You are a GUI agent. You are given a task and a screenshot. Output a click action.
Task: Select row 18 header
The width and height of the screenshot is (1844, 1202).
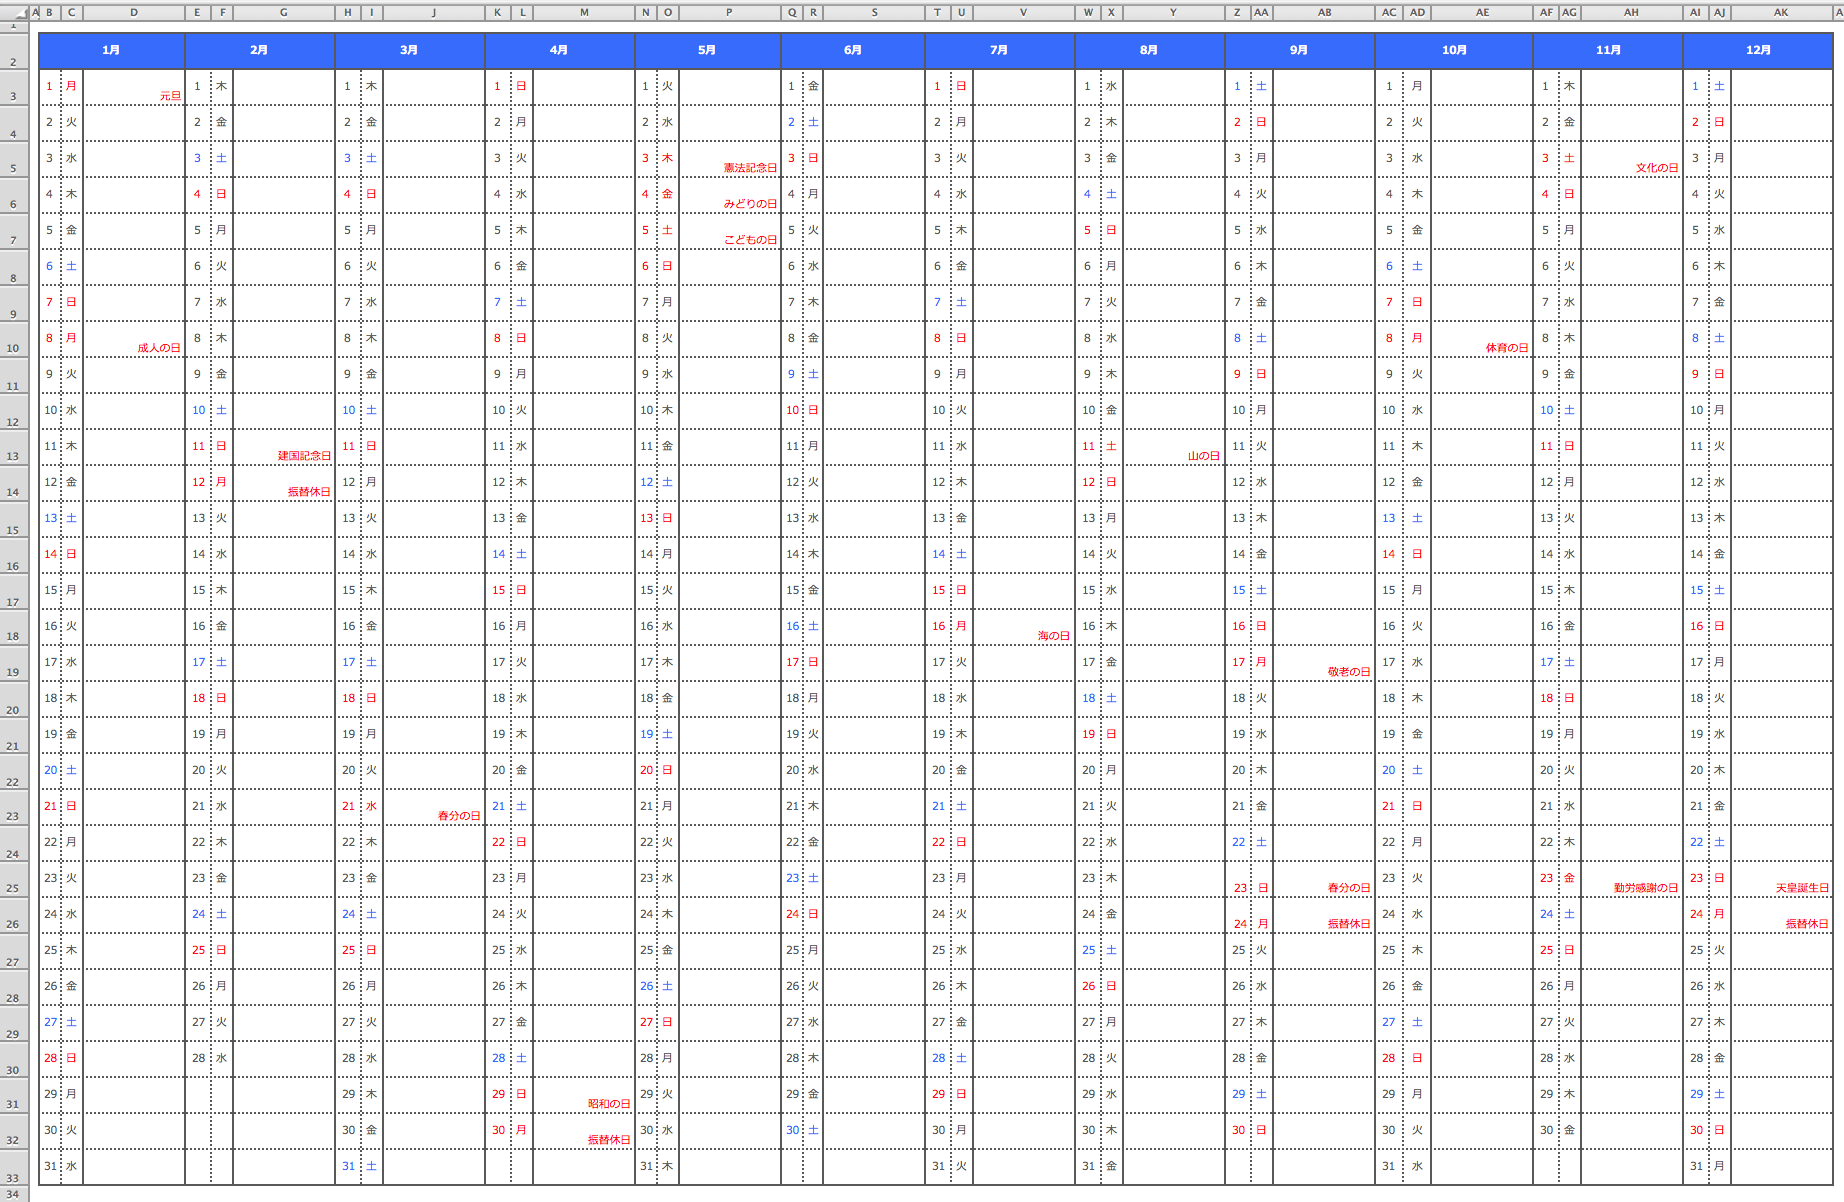14,626
